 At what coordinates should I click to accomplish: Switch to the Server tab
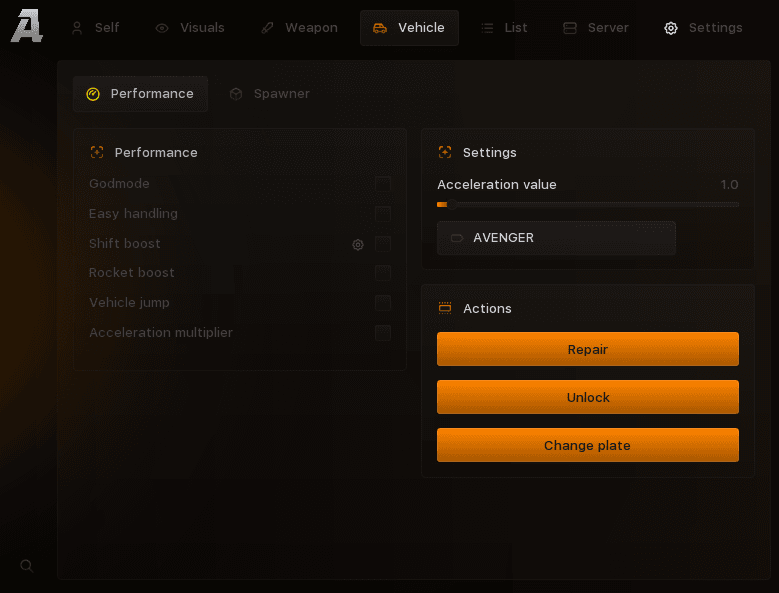click(596, 28)
